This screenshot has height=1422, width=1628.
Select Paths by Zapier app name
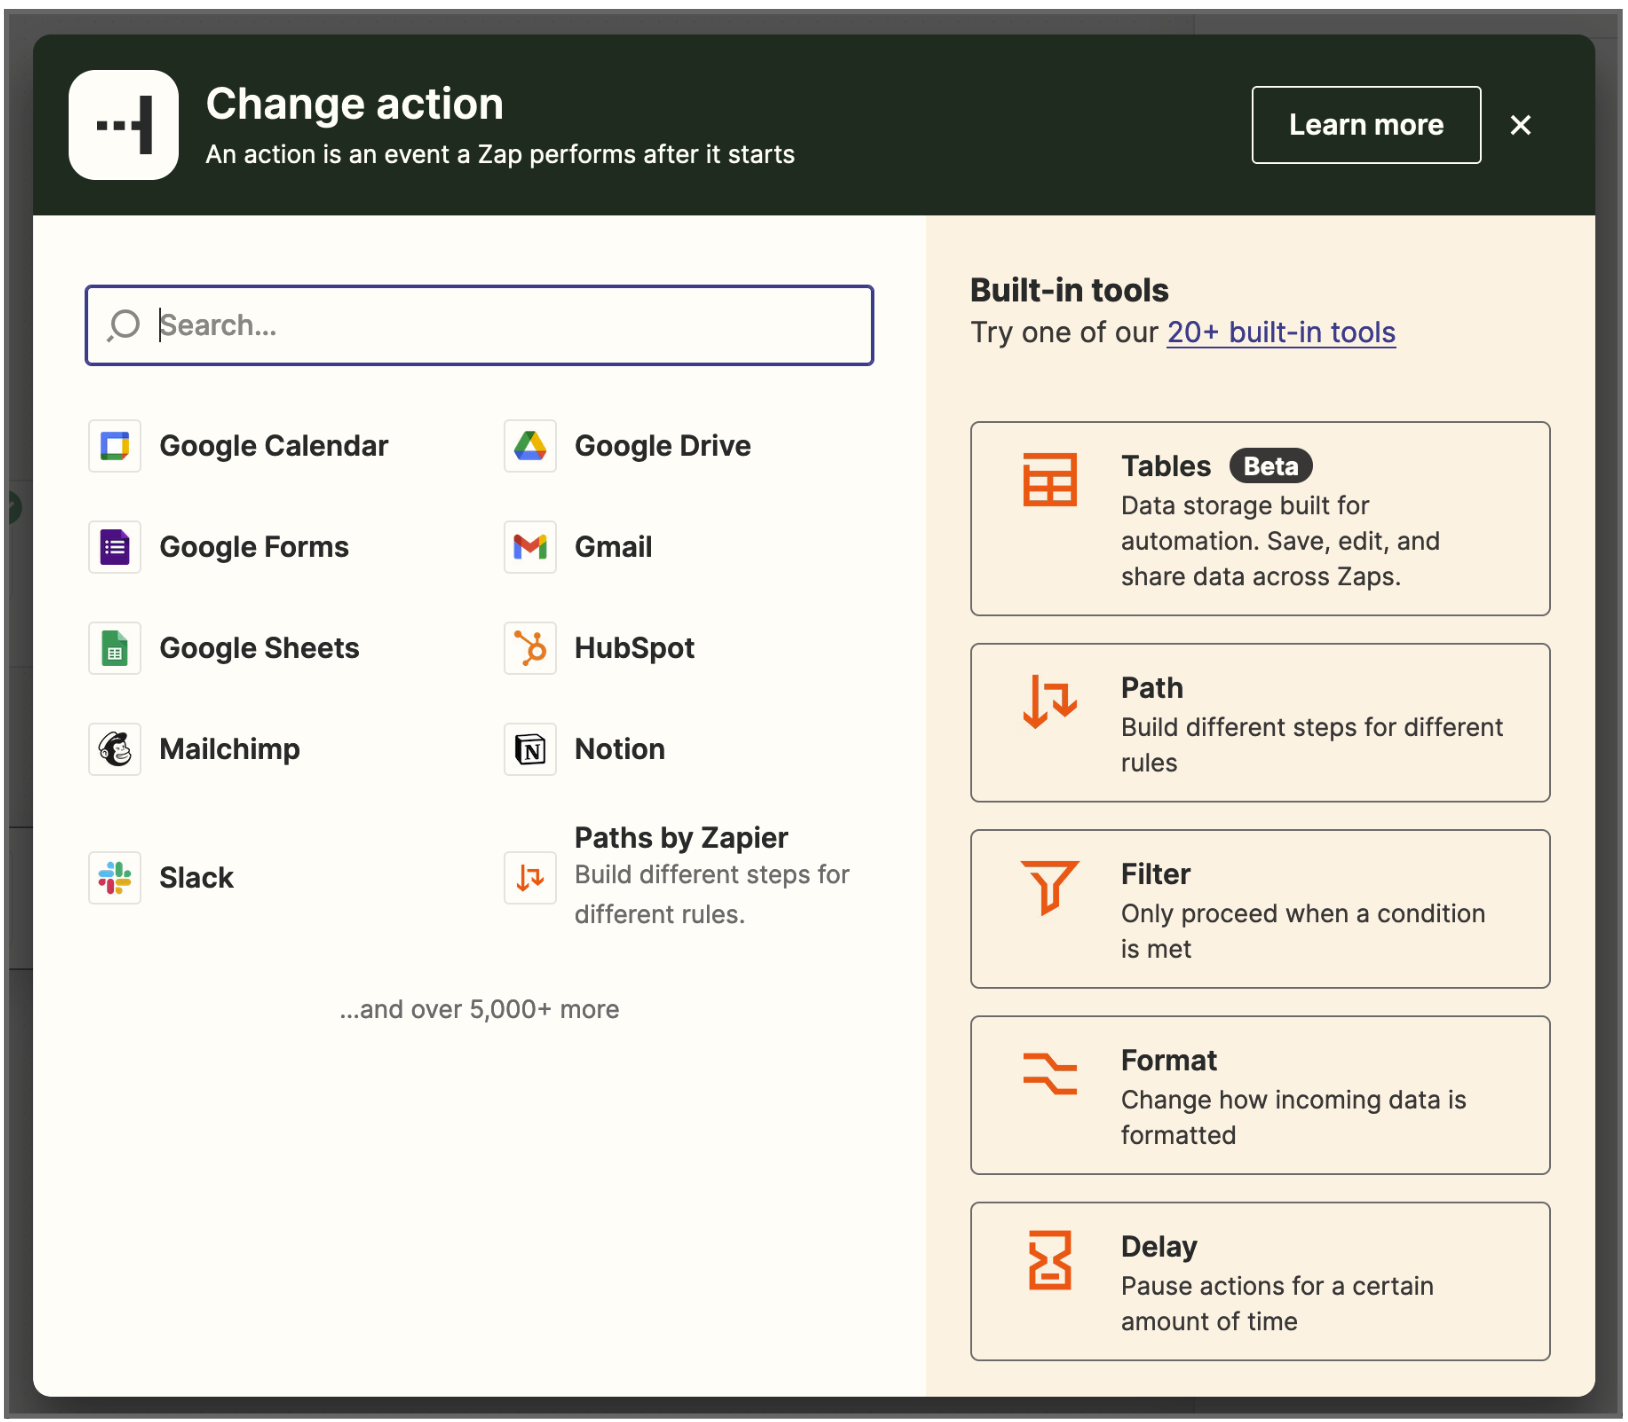coord(681,838)
